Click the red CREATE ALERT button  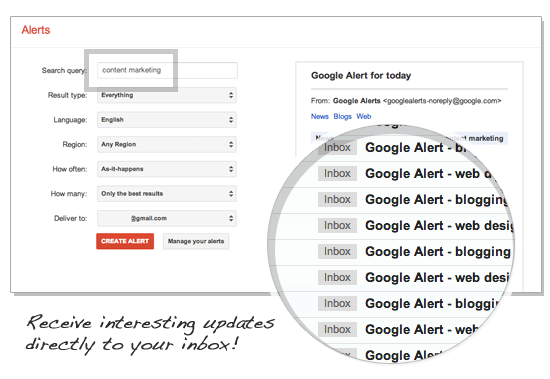pos(125,241)
